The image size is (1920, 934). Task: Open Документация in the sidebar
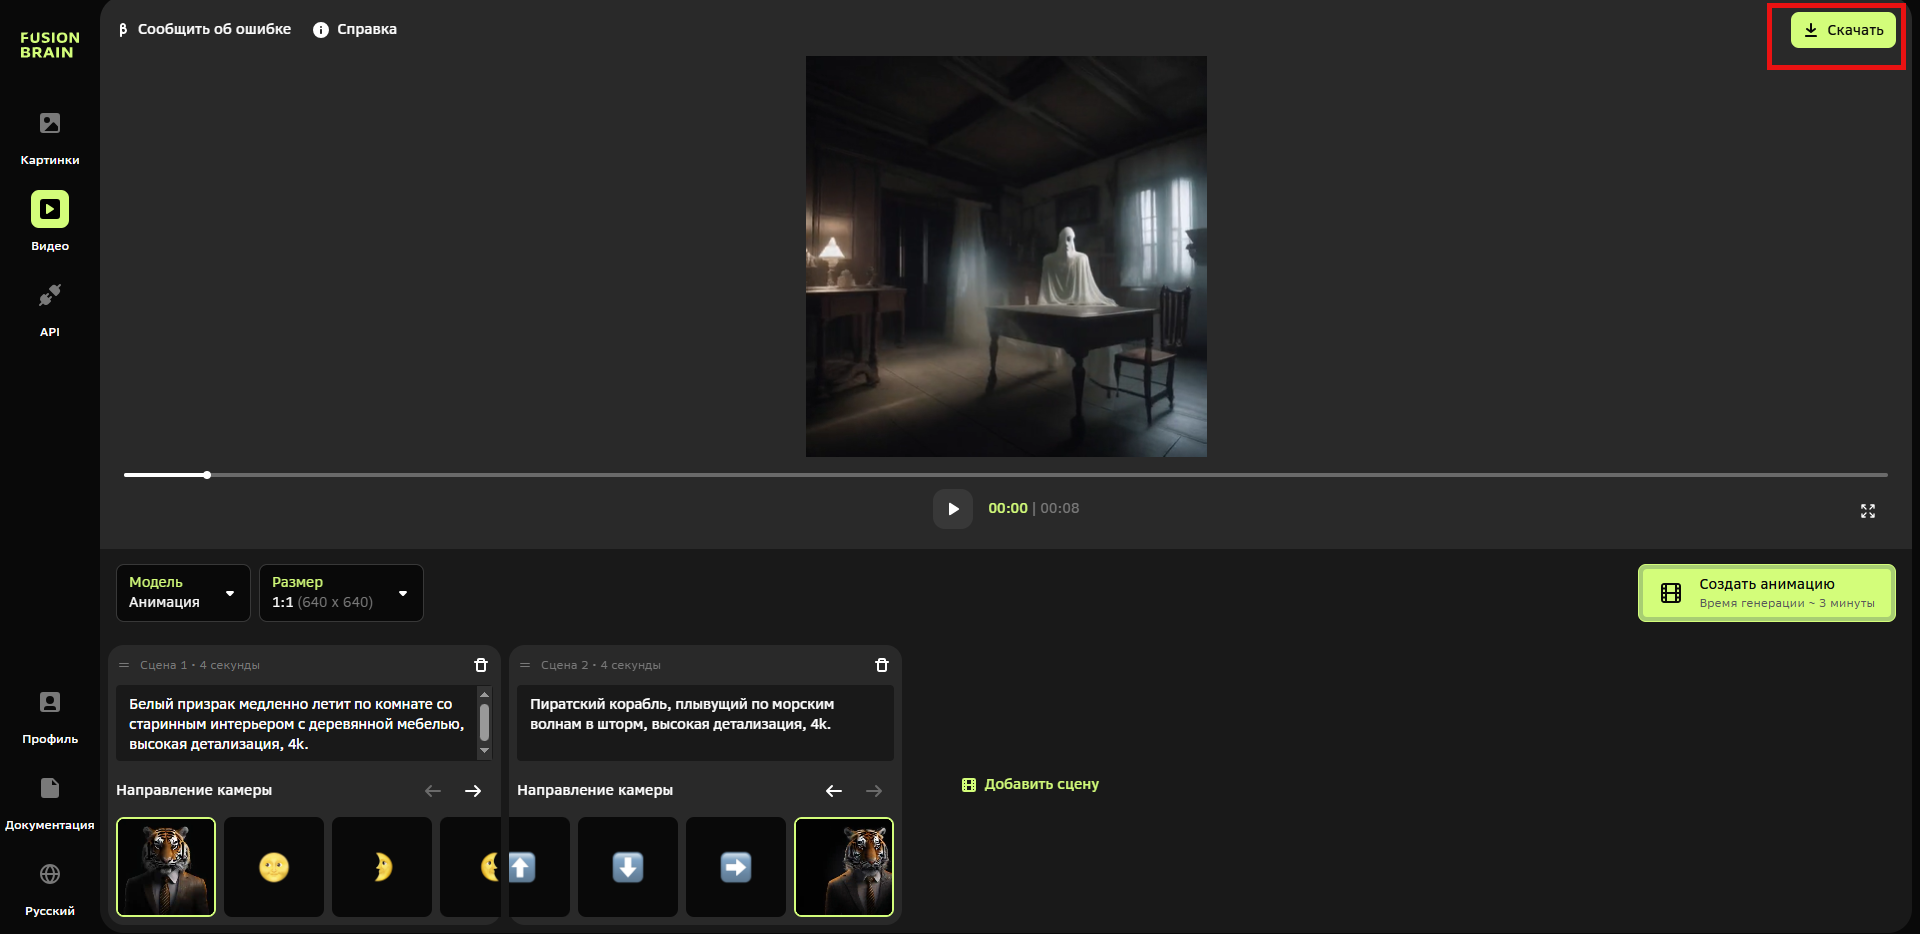click(50, 802)
